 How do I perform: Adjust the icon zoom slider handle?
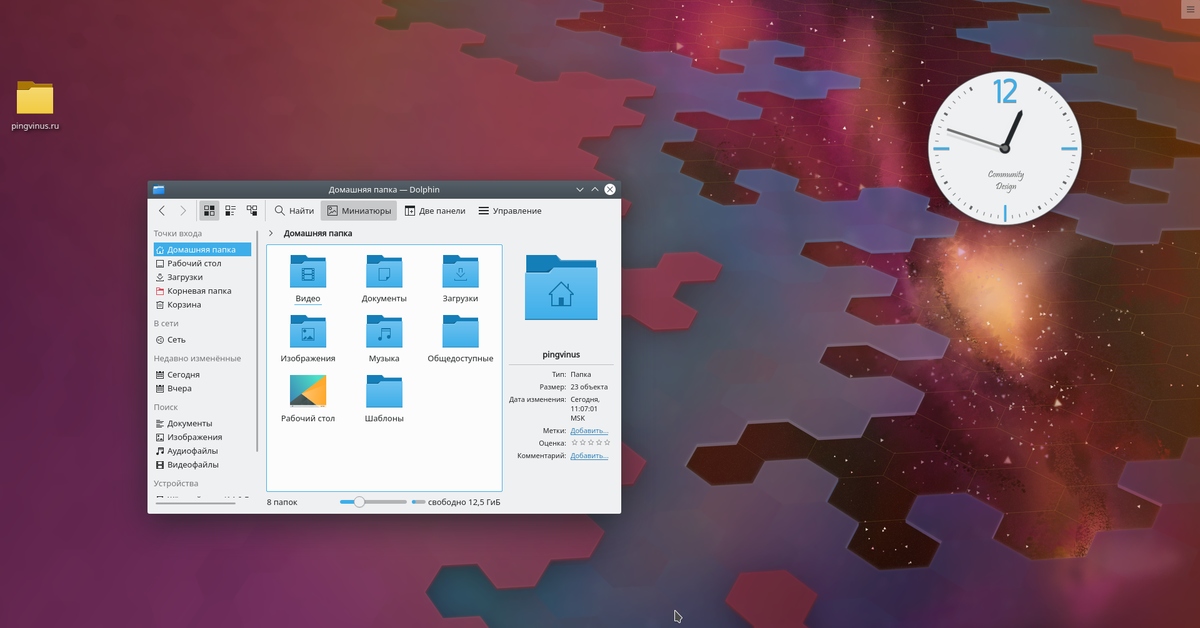359,502
